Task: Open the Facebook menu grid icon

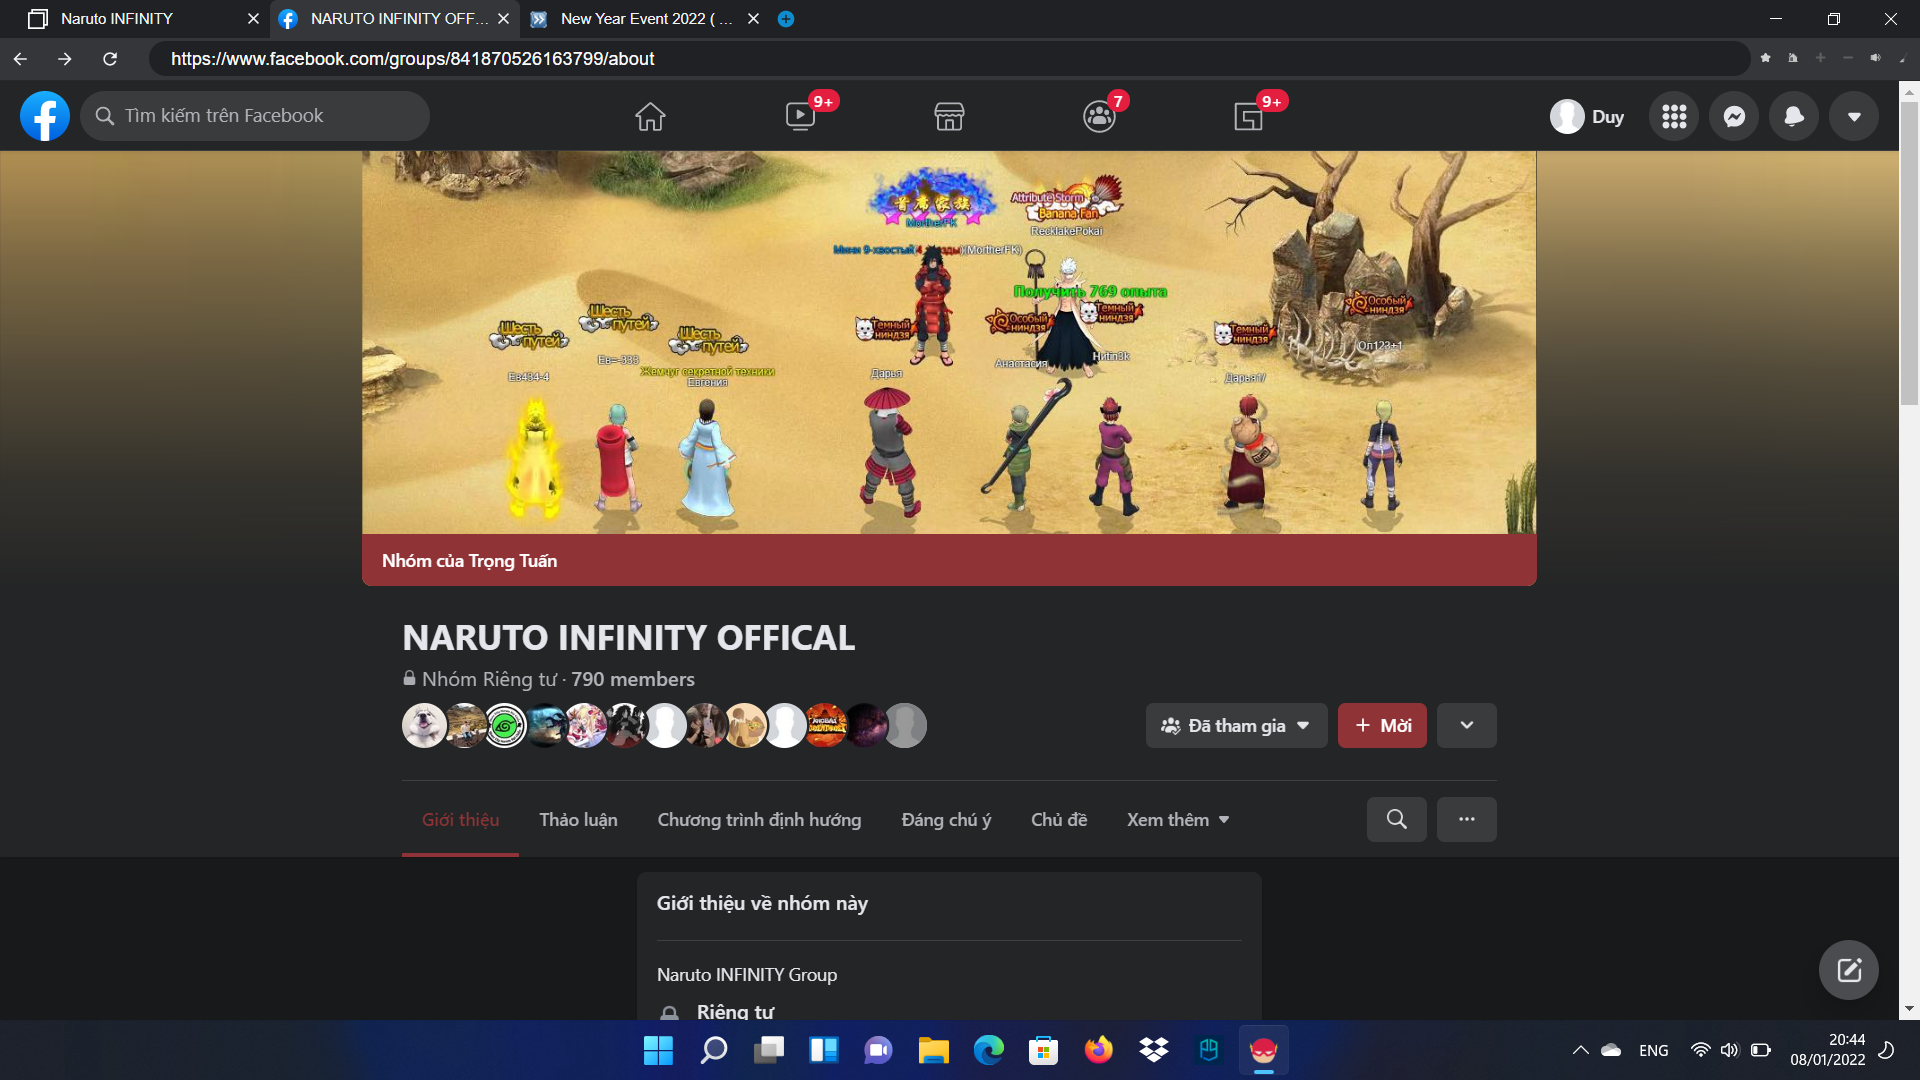Action: 1674,116
